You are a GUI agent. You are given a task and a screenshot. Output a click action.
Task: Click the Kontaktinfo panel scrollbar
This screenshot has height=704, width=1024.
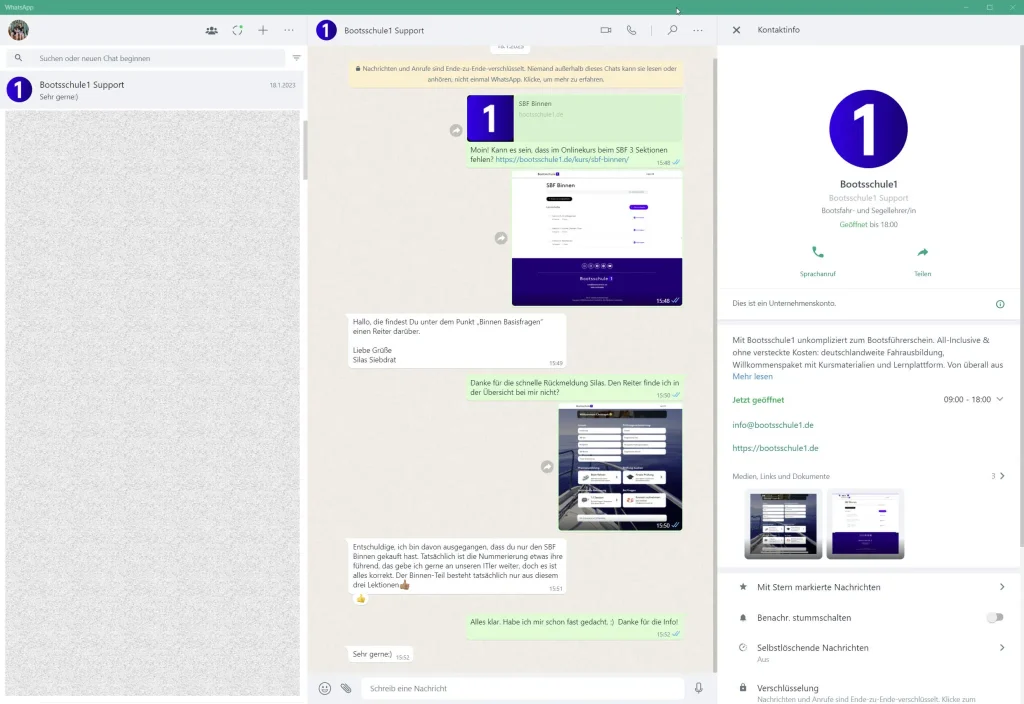(1021, 295)
